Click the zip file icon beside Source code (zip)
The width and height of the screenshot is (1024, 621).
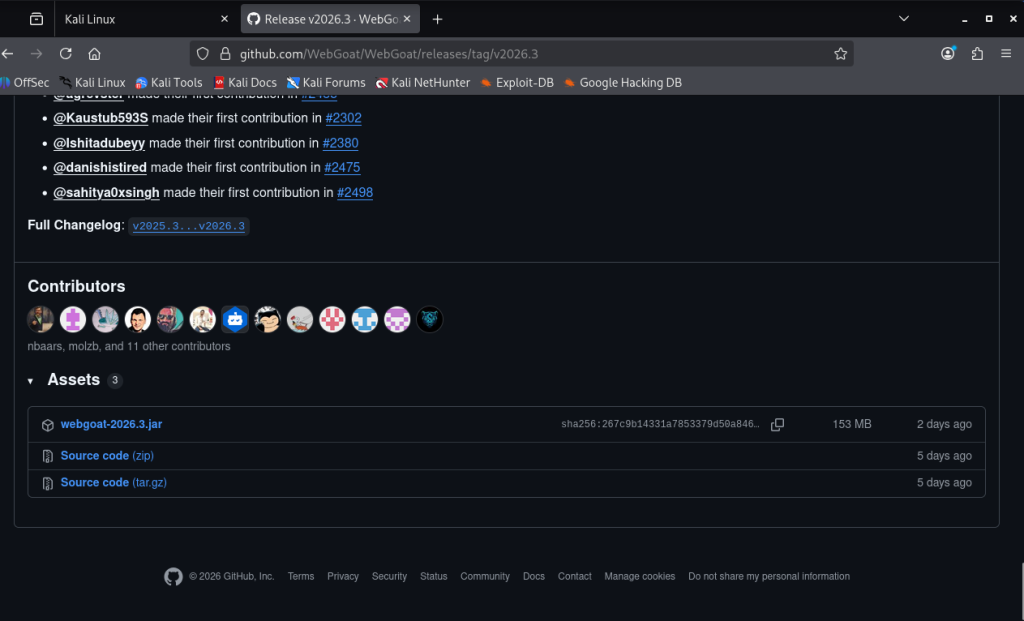[x=48, y=456]
